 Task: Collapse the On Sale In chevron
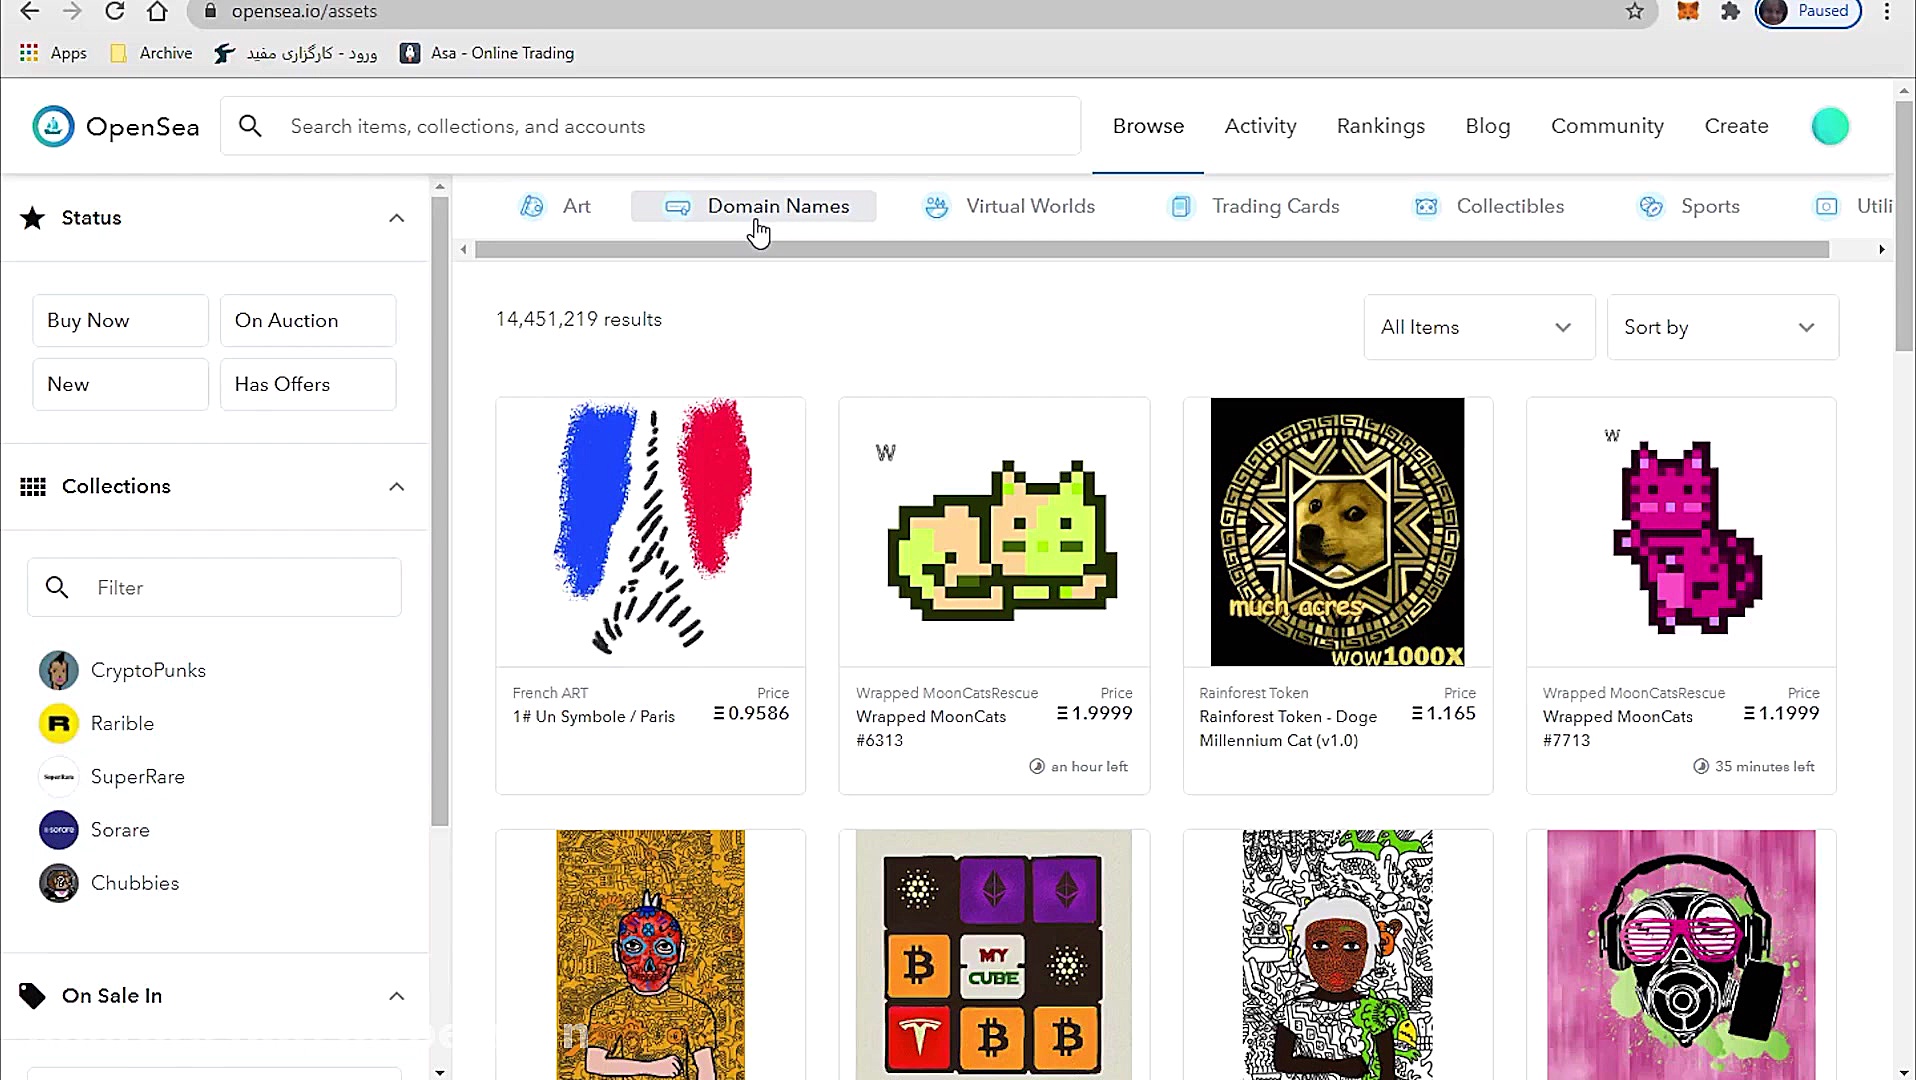(x=397, y=996)
